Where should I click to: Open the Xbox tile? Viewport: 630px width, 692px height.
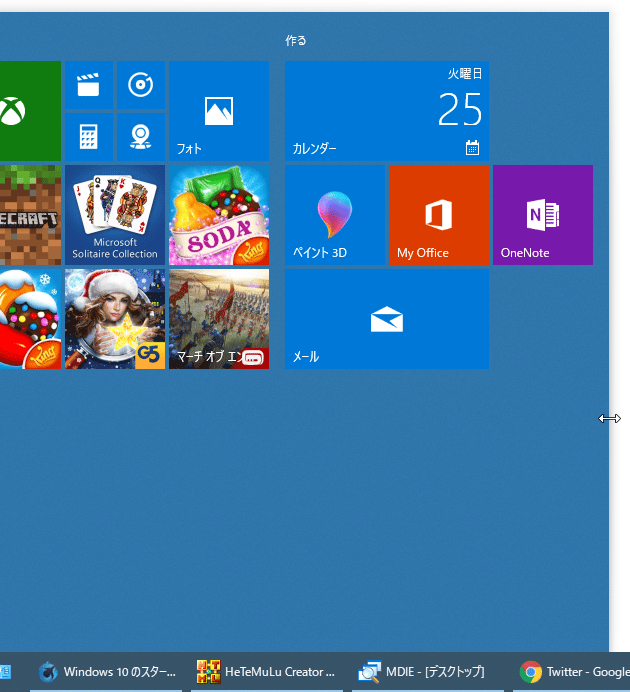pos(30,111)
